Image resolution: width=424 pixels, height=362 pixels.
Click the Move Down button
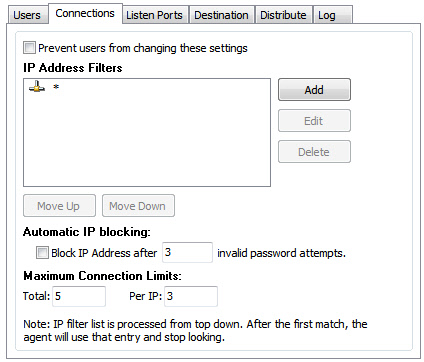pos(138,206)
